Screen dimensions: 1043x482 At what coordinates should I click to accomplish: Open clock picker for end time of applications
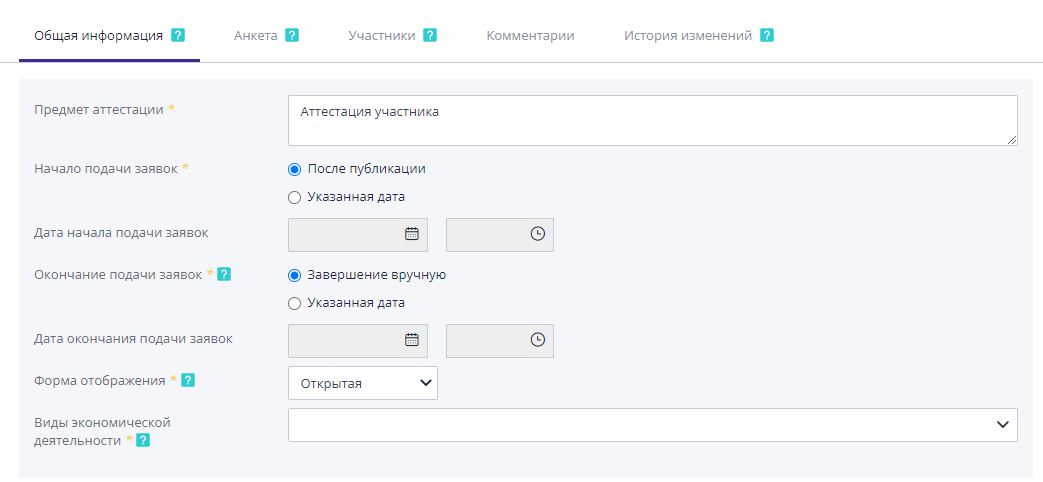[x=537, y=340]
